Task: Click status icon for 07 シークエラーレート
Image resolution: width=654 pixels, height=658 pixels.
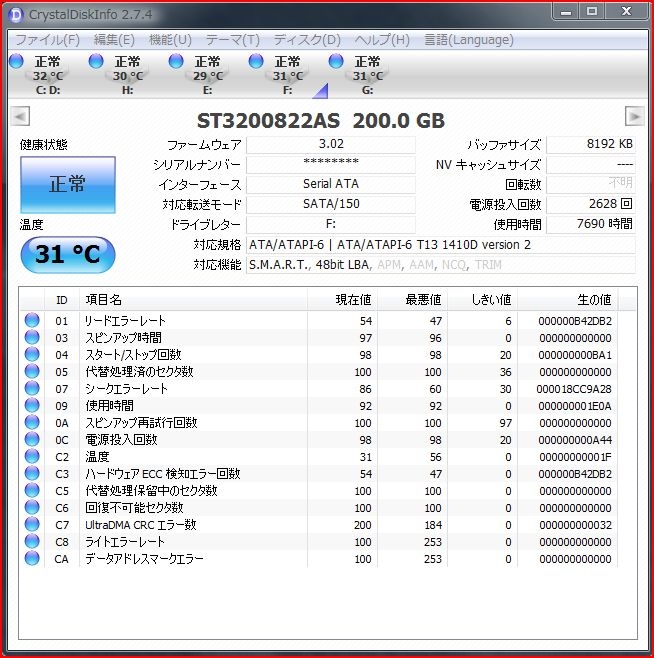Action: (x=32, y=388)
